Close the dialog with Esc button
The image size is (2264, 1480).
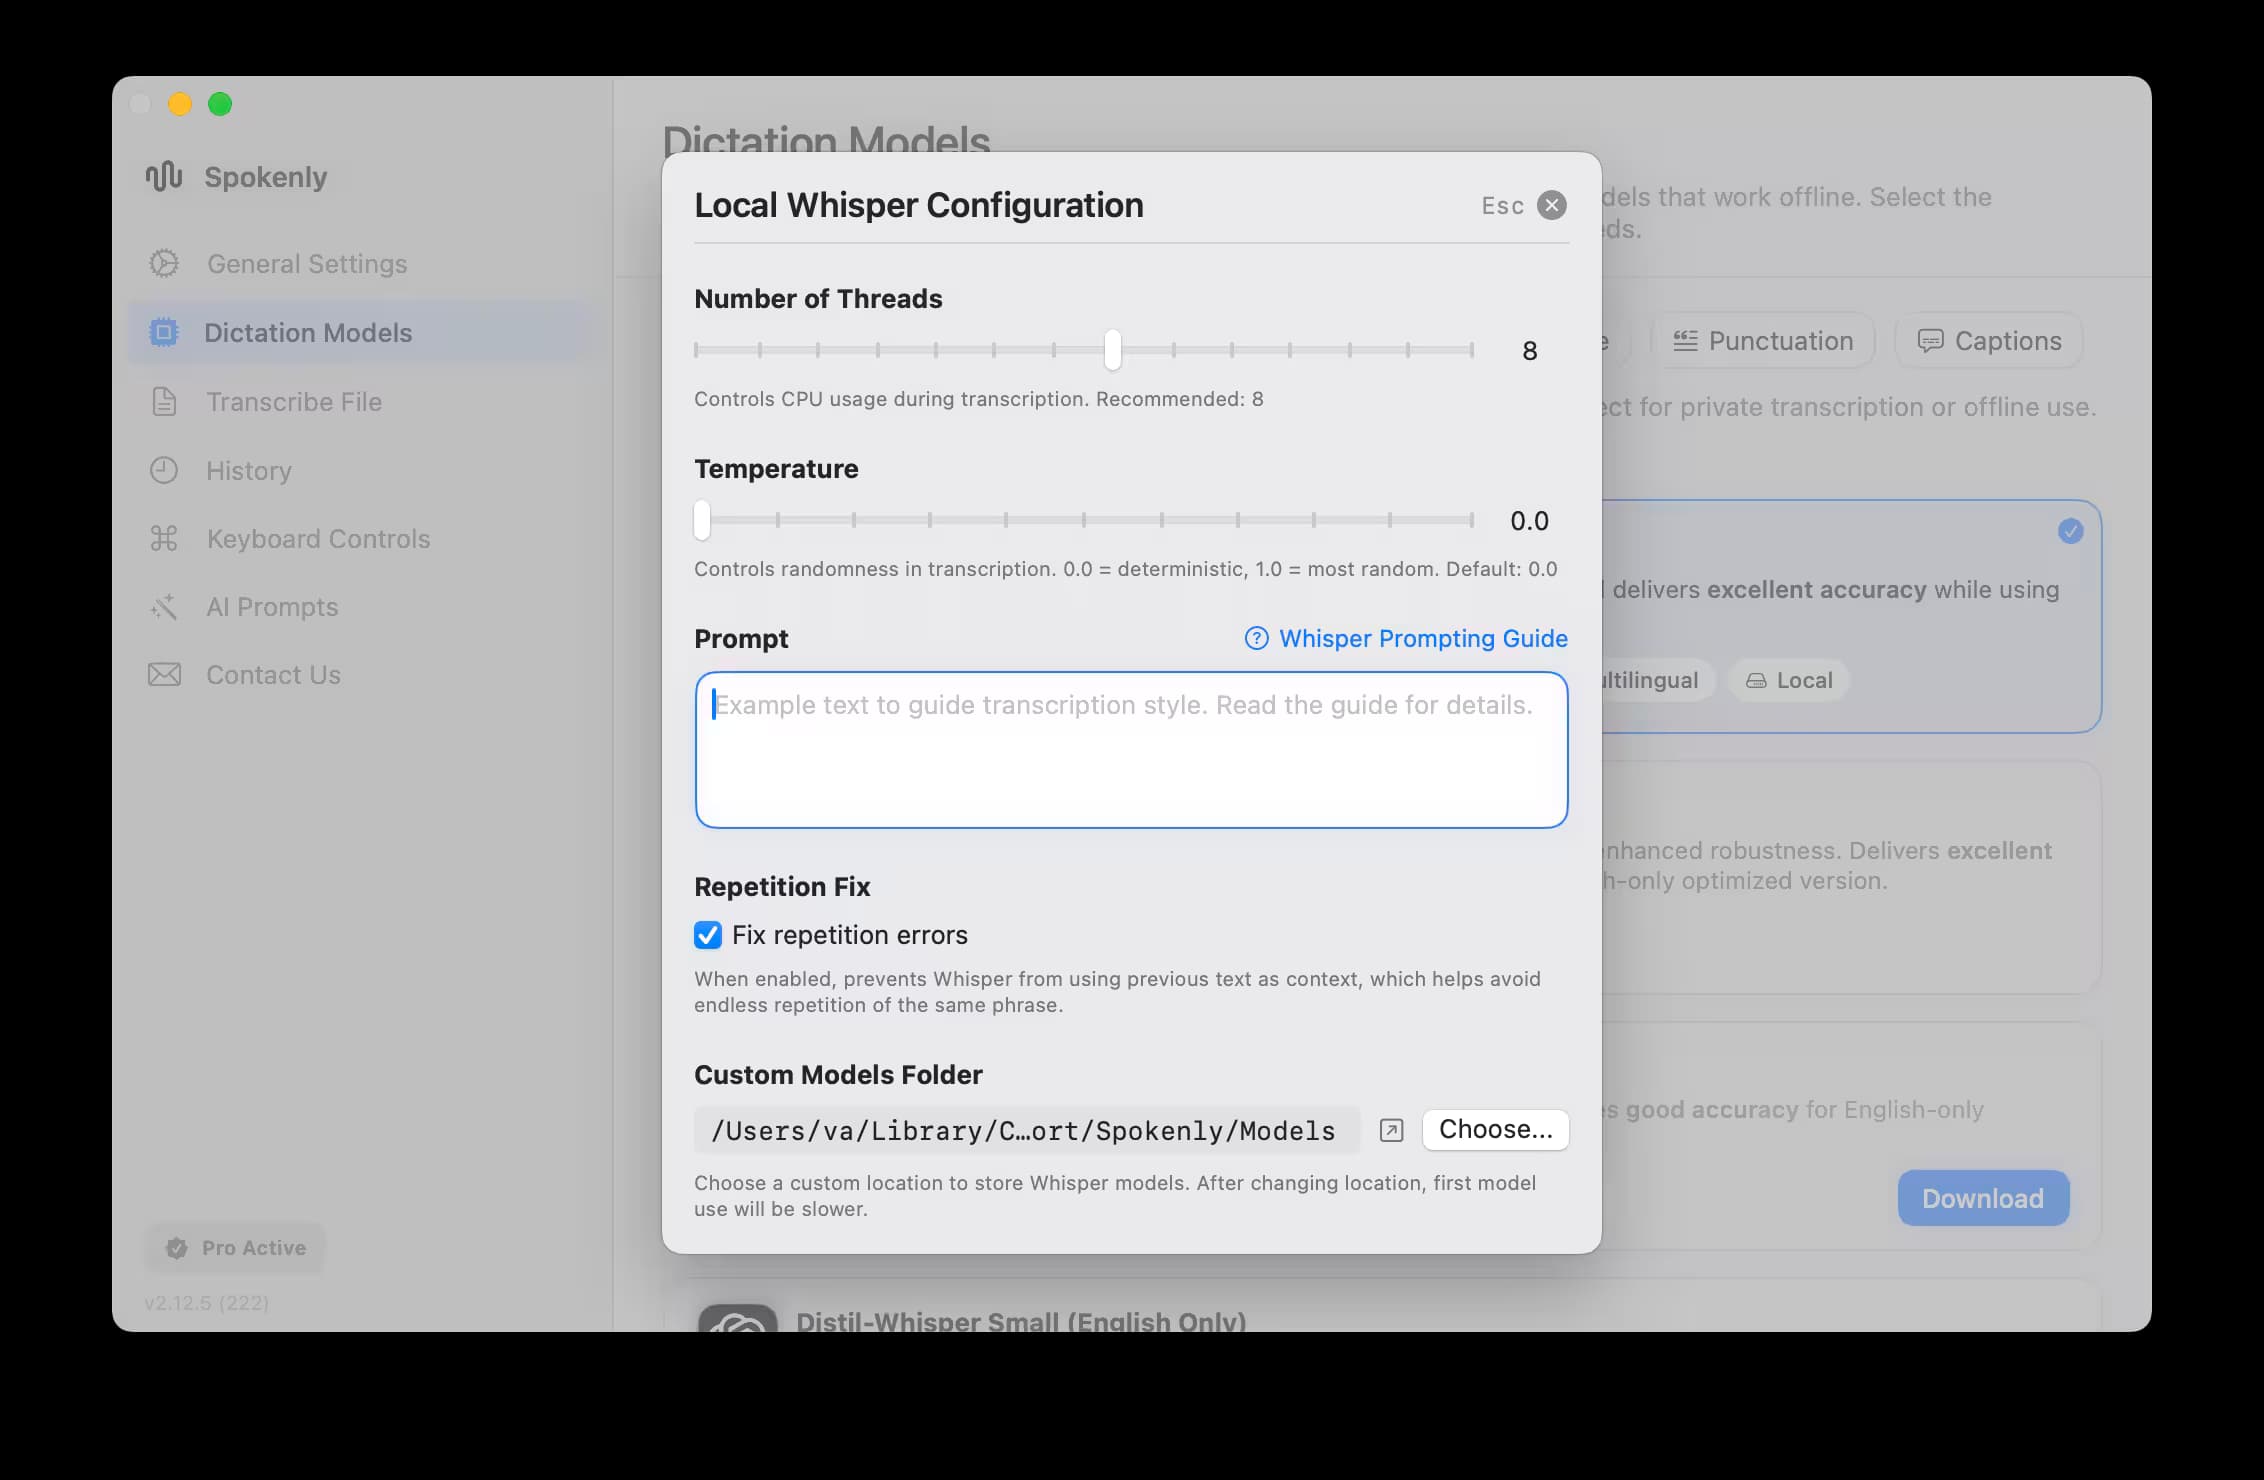tap(1551, 205)
